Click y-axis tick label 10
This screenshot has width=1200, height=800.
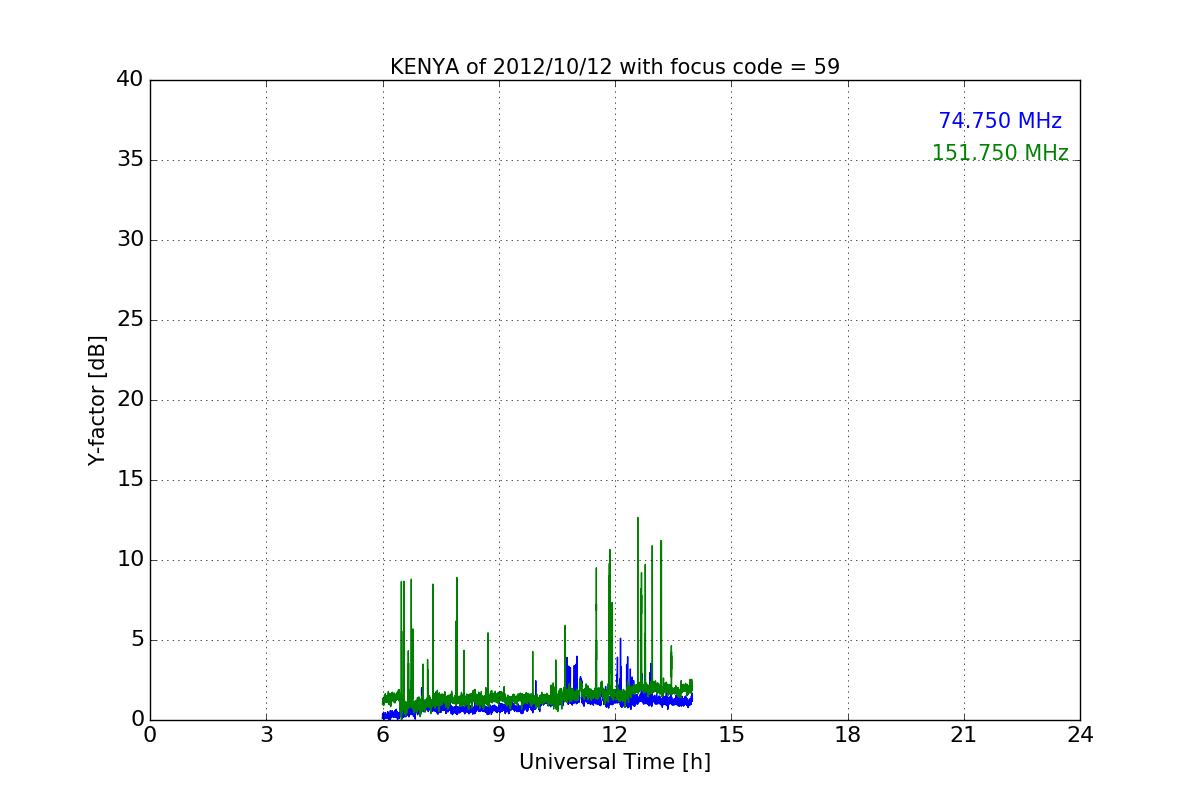pos(130,560)
